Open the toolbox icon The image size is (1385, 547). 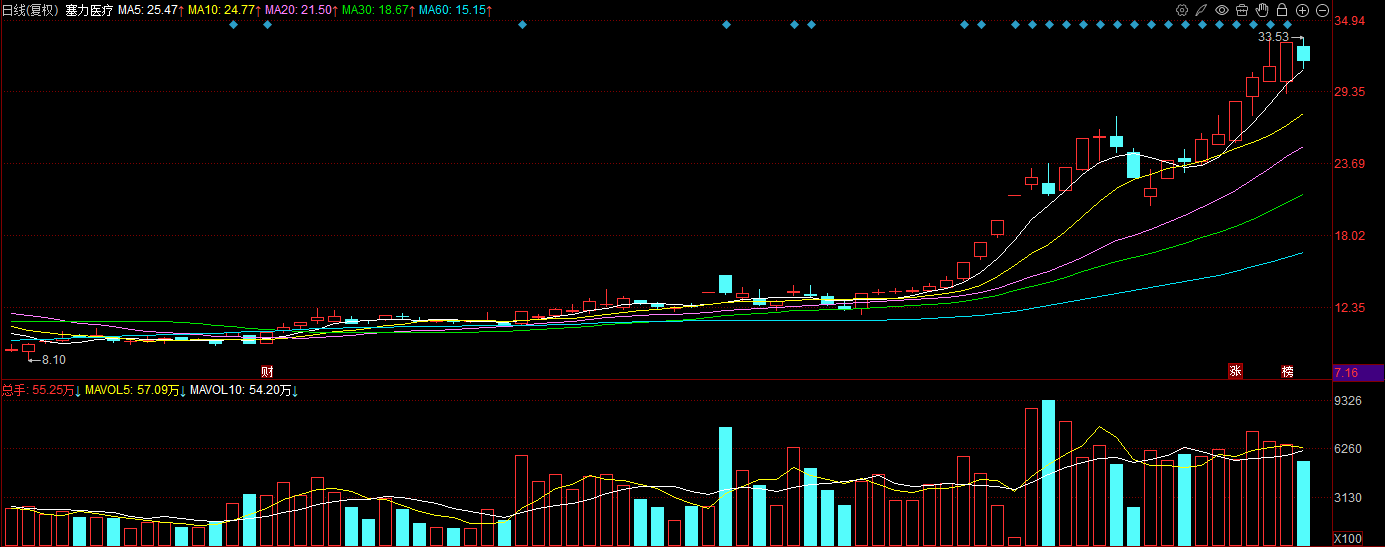click(1242, 10)
